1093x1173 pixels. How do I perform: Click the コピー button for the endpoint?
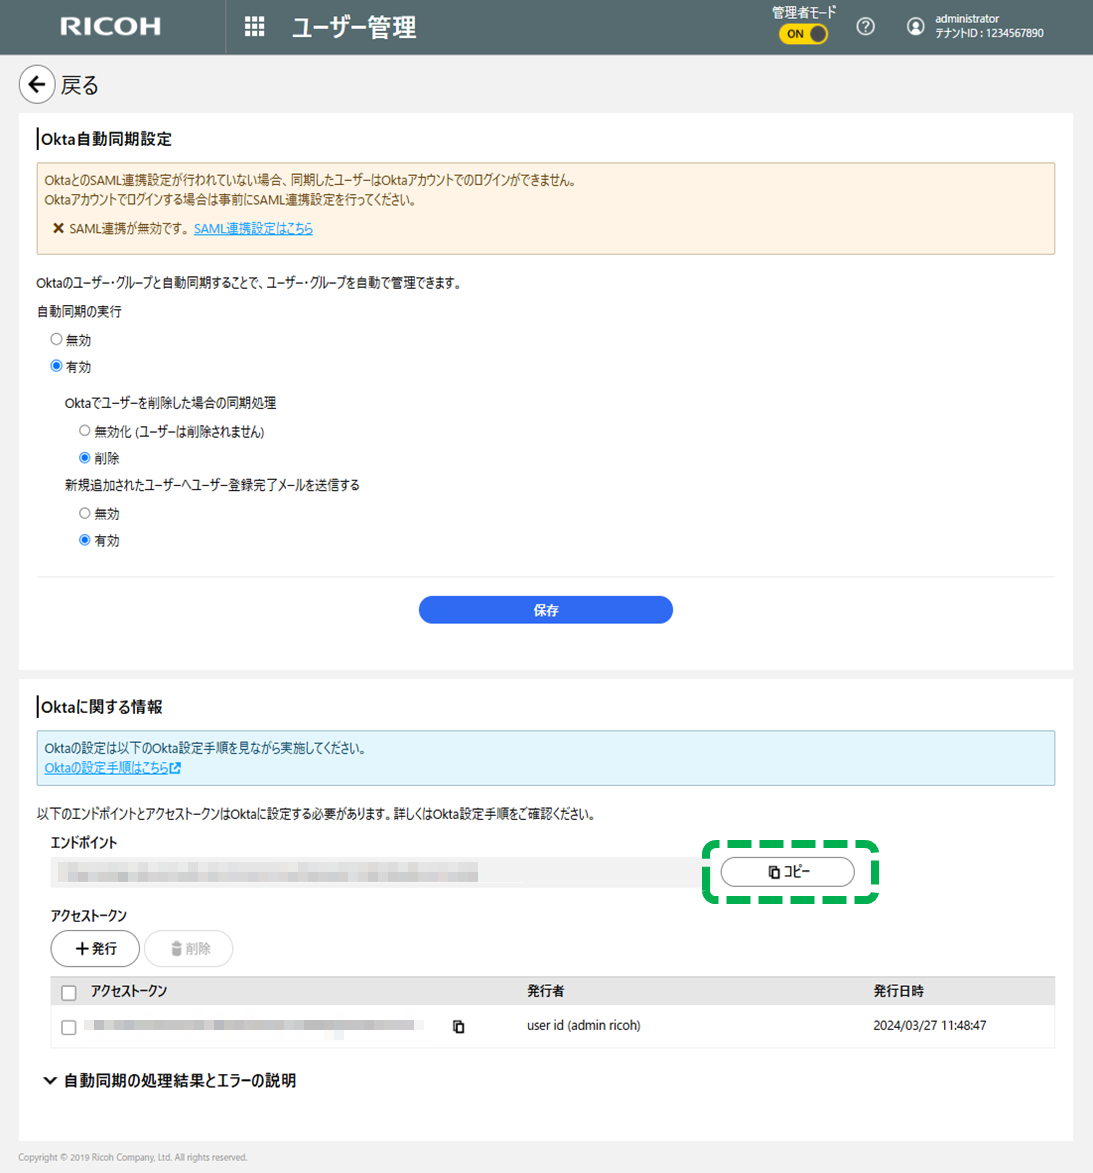click(787, 872)
